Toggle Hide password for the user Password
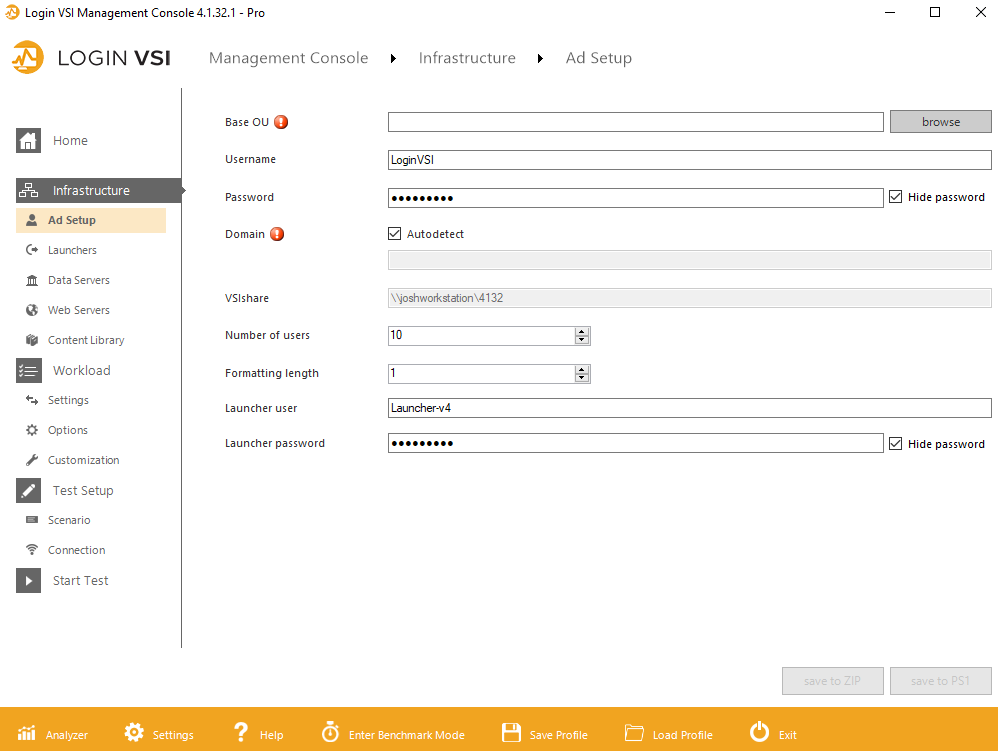 coord(896,197)
